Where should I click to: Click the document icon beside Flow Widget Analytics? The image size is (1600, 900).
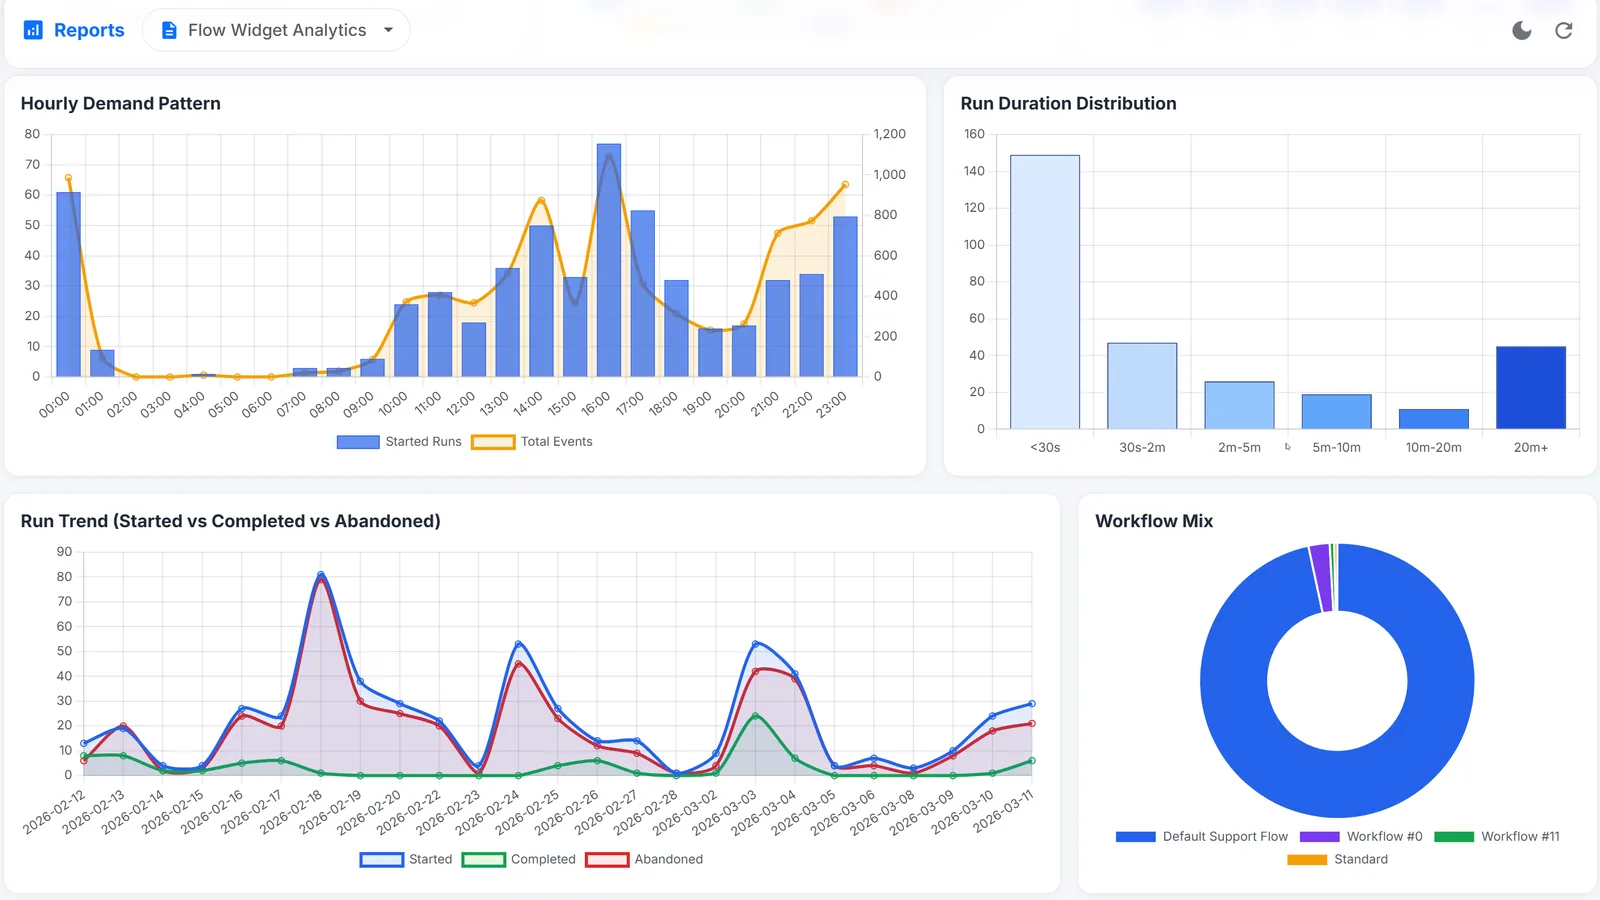coord(169,30)
